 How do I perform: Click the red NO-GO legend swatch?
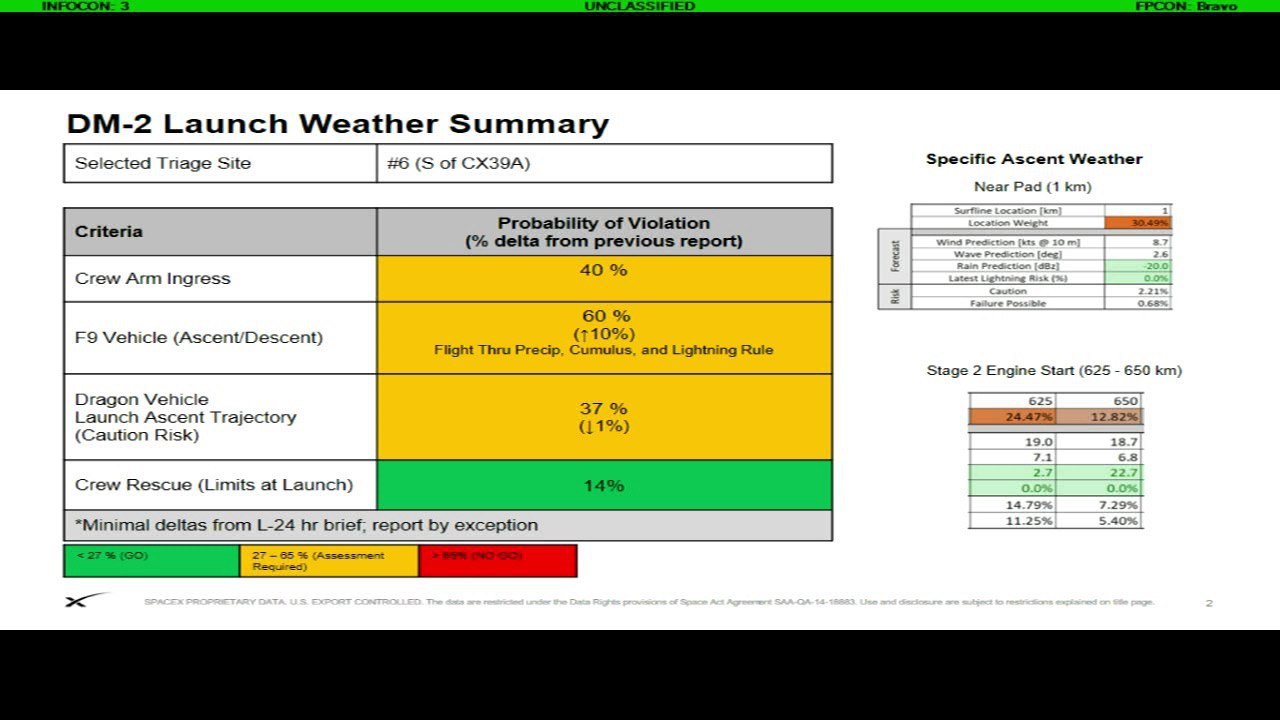tap(498, 561)
